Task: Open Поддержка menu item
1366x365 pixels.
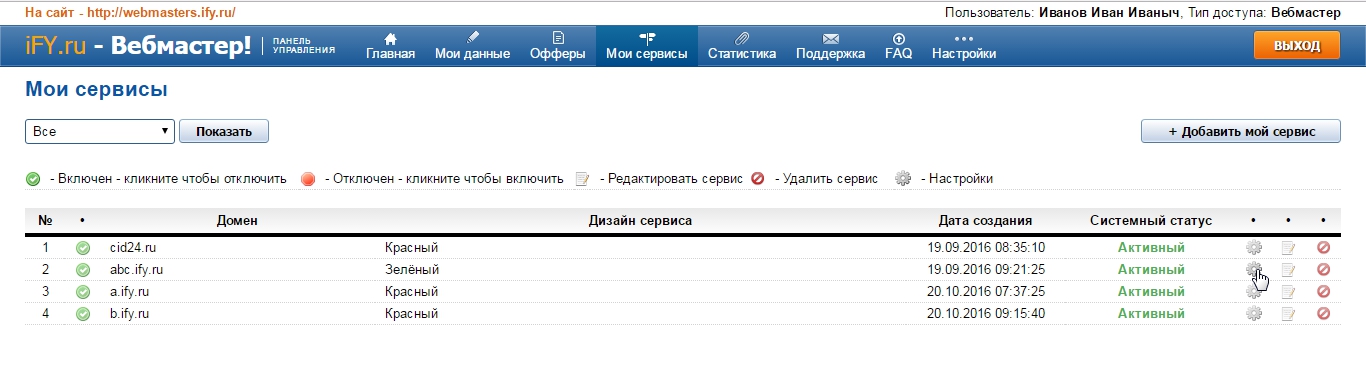Action: [831, 46]
